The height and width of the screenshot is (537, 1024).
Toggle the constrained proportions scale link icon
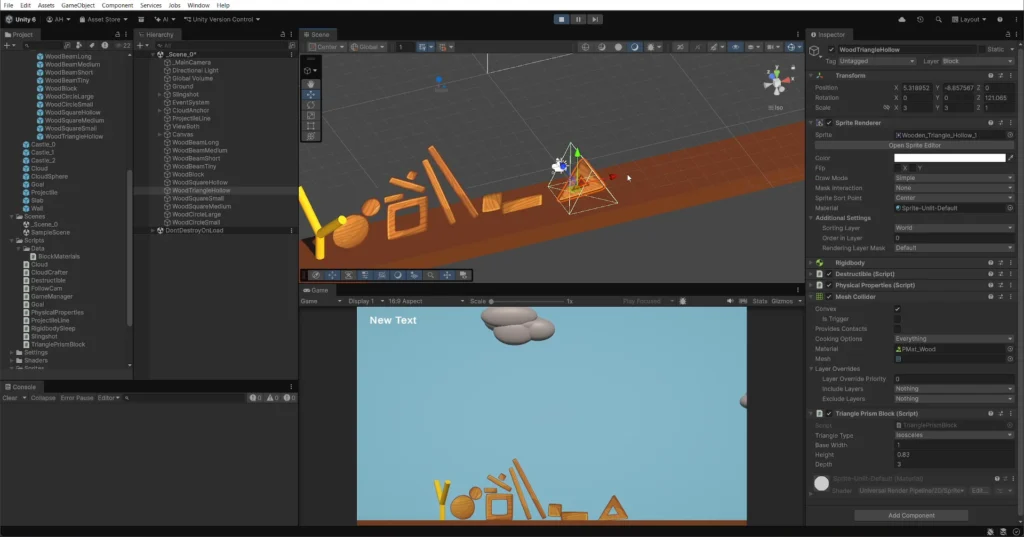(x=886, y=108)
